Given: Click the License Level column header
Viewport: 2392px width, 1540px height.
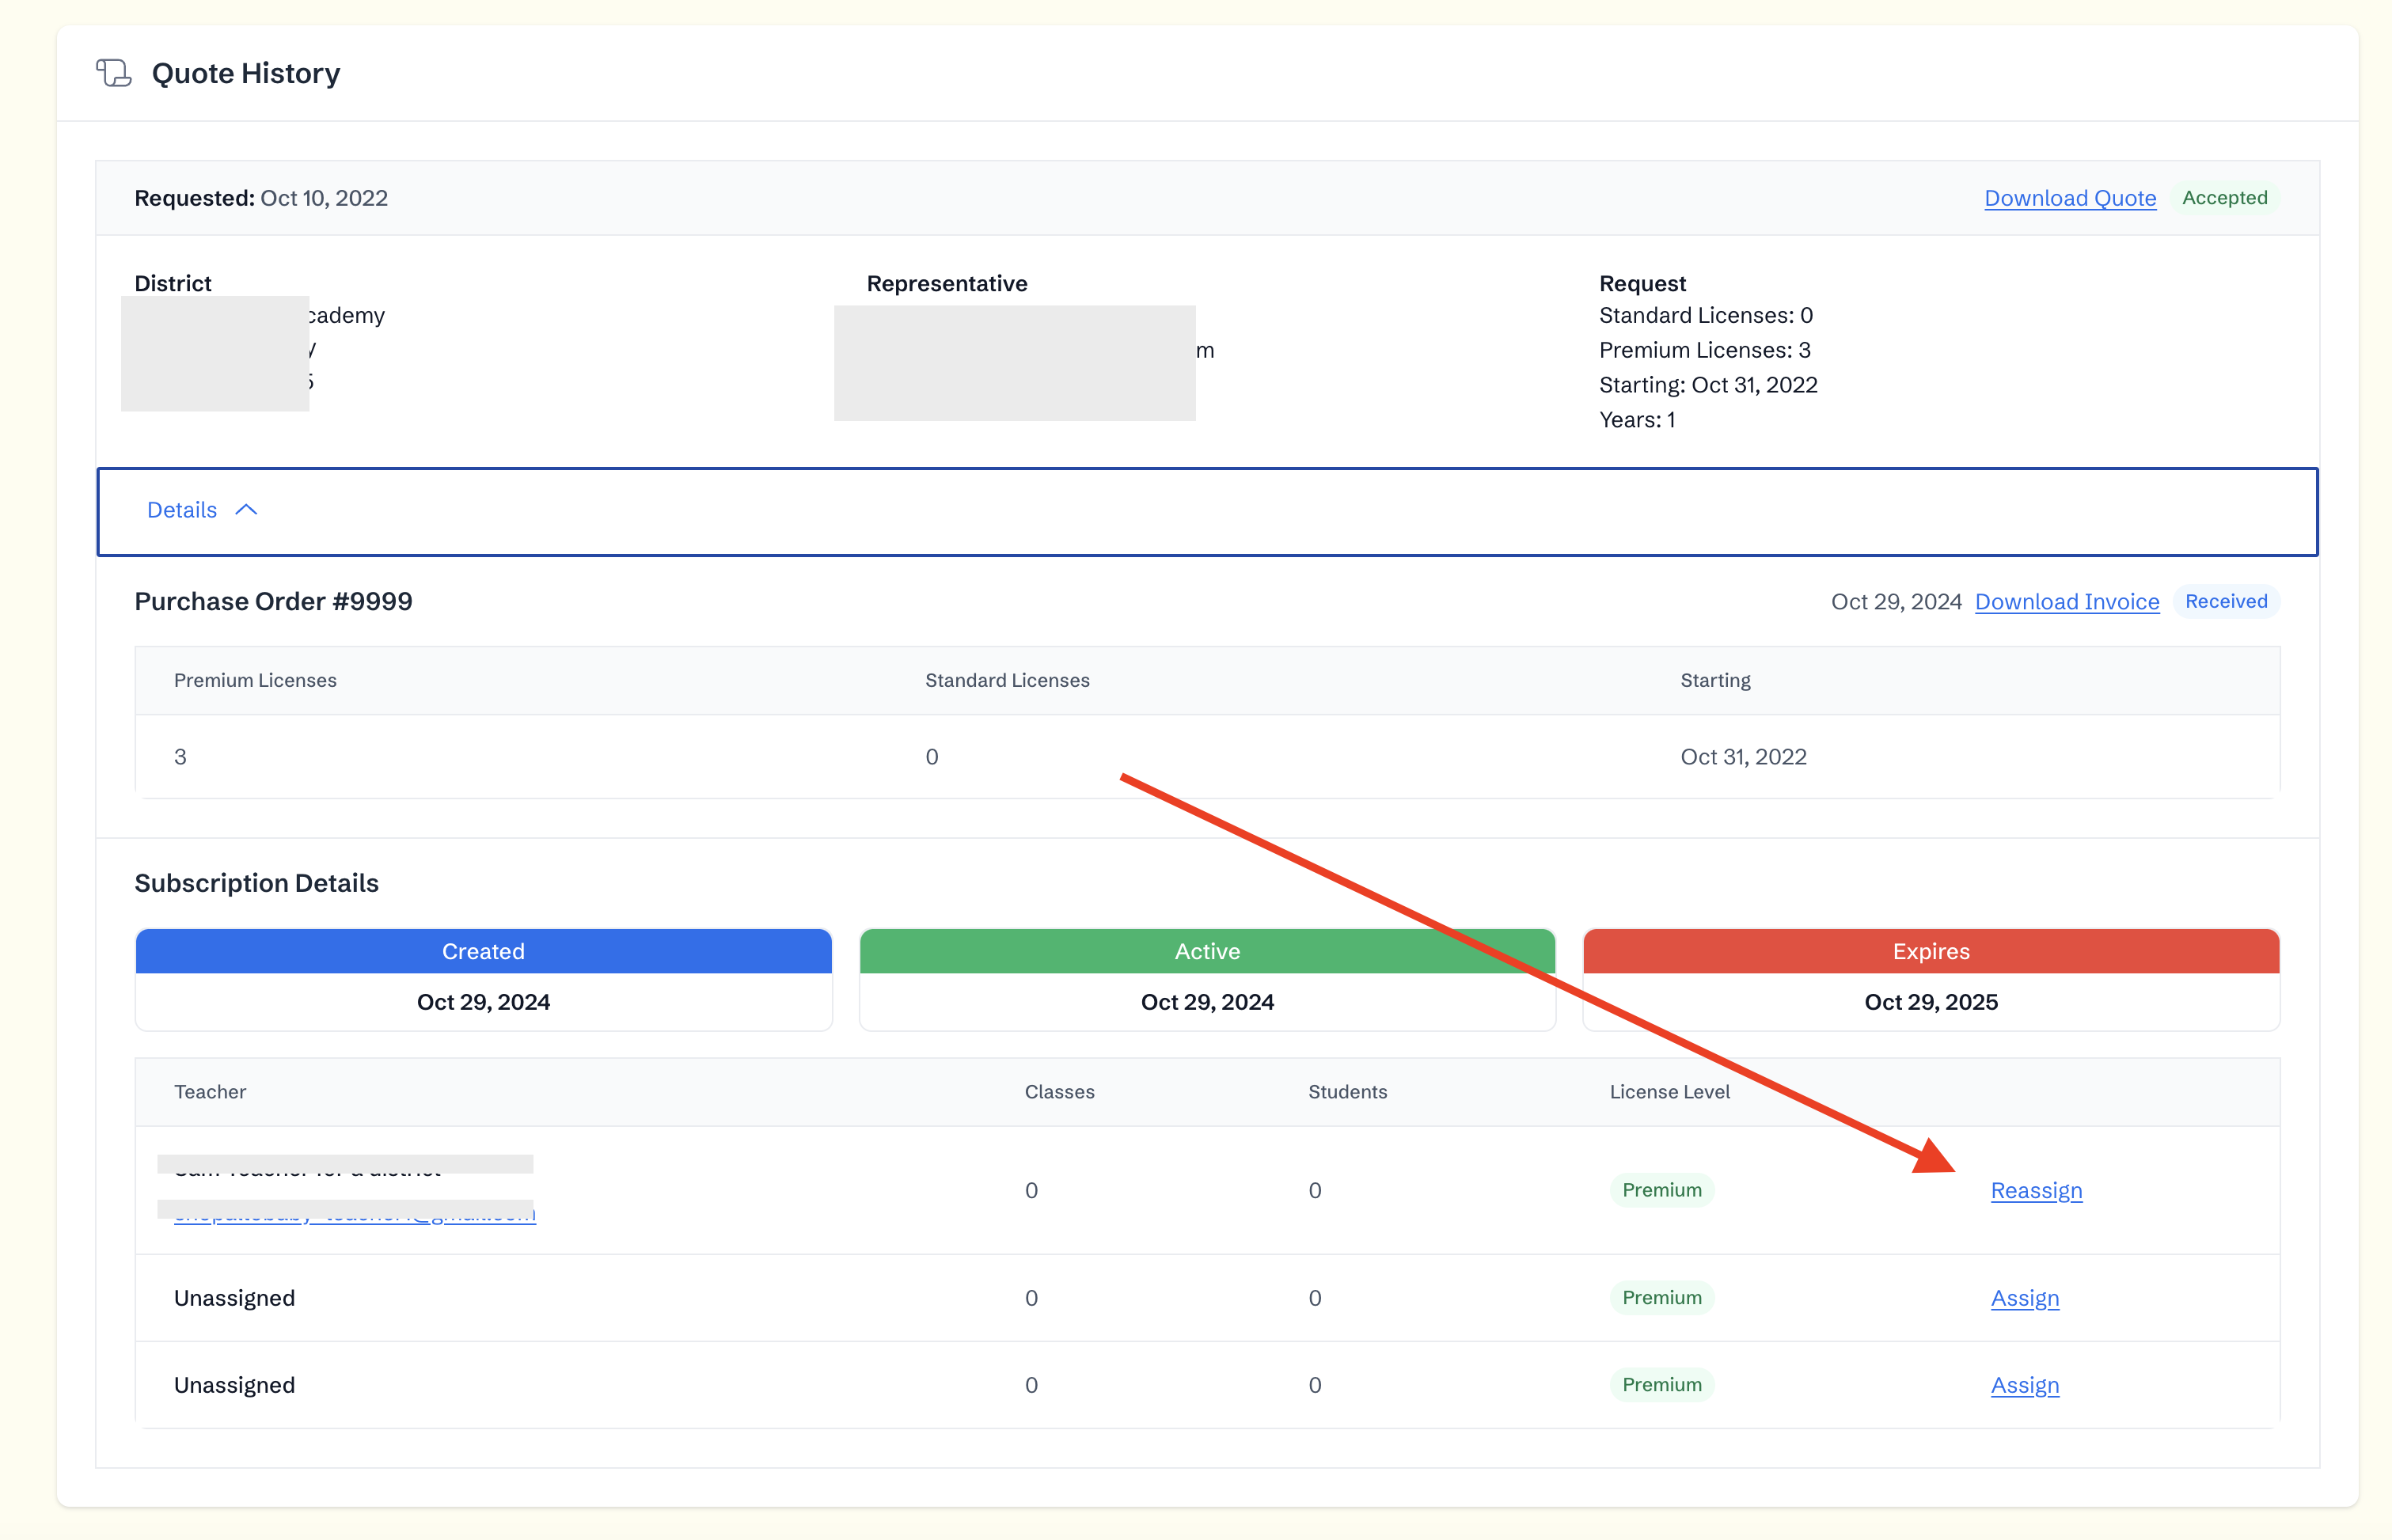Looking at the screenshot, I should pos(1669,1092).
